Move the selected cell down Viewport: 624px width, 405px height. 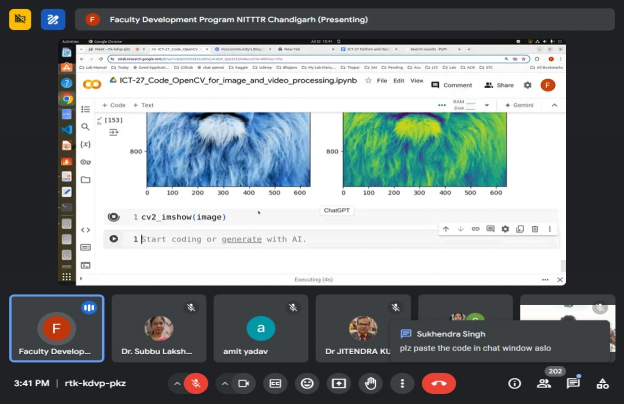460,229
